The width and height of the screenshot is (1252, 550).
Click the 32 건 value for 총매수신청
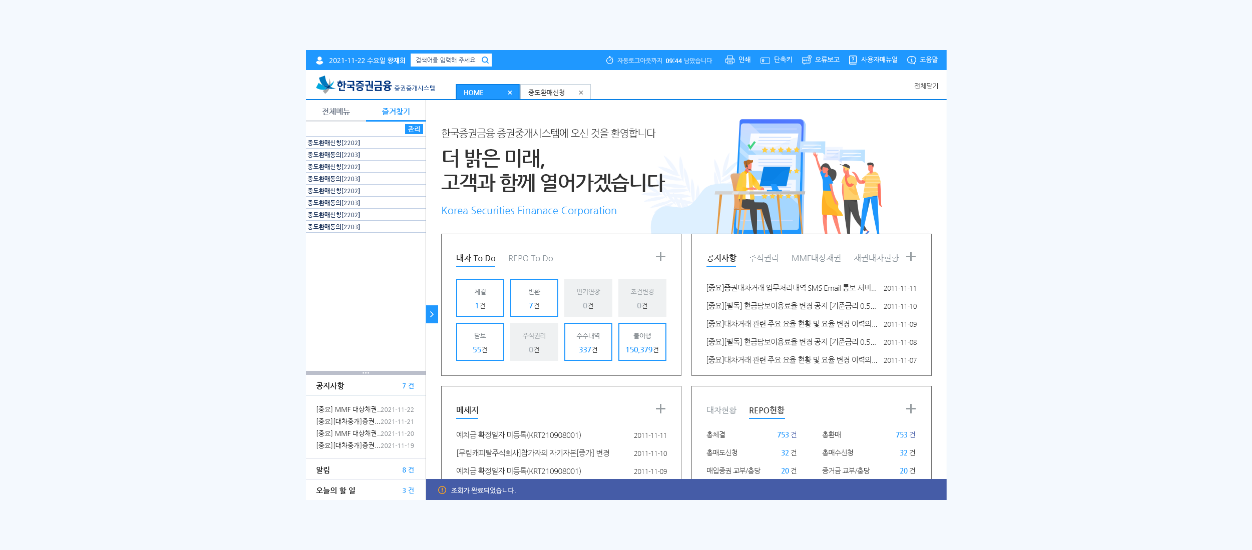tap(907, 453)
